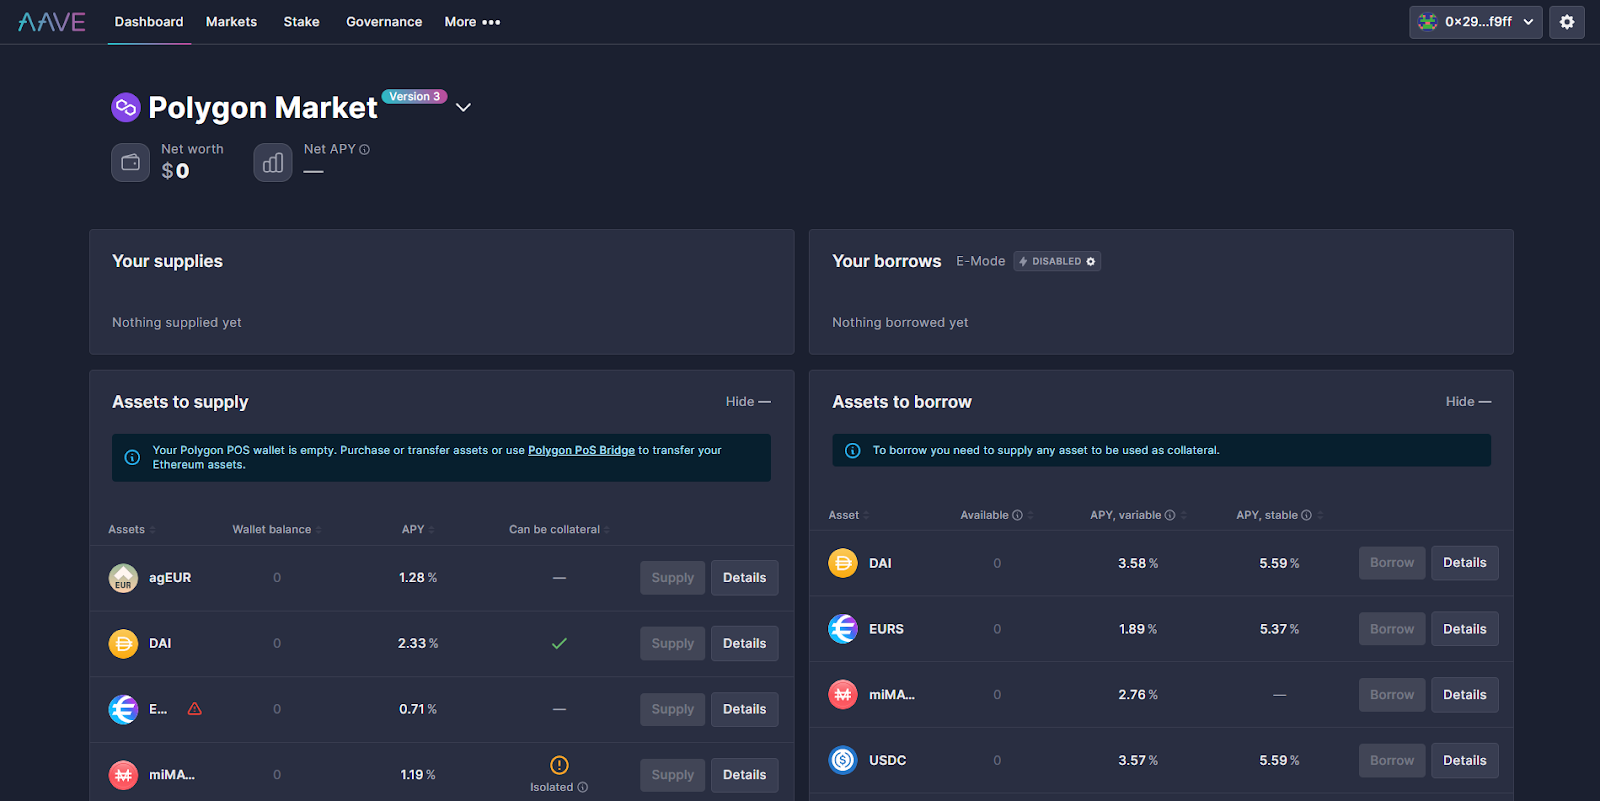Hide the Assets to borrow panel

1467,402
